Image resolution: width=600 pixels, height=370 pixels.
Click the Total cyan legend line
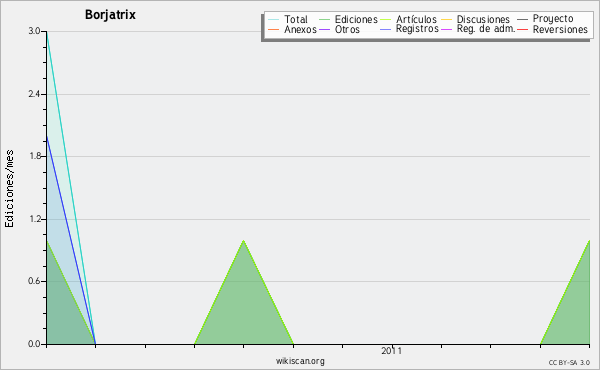pyautogui.click(x=273, y=19)
